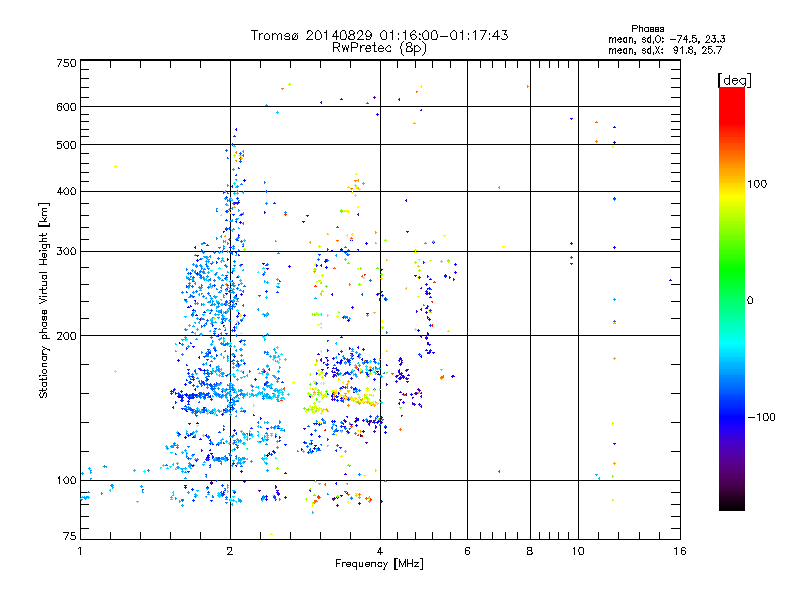Click the '-100' colorbar tick label
Screen dimensions: 800x600
pos(761,417)
